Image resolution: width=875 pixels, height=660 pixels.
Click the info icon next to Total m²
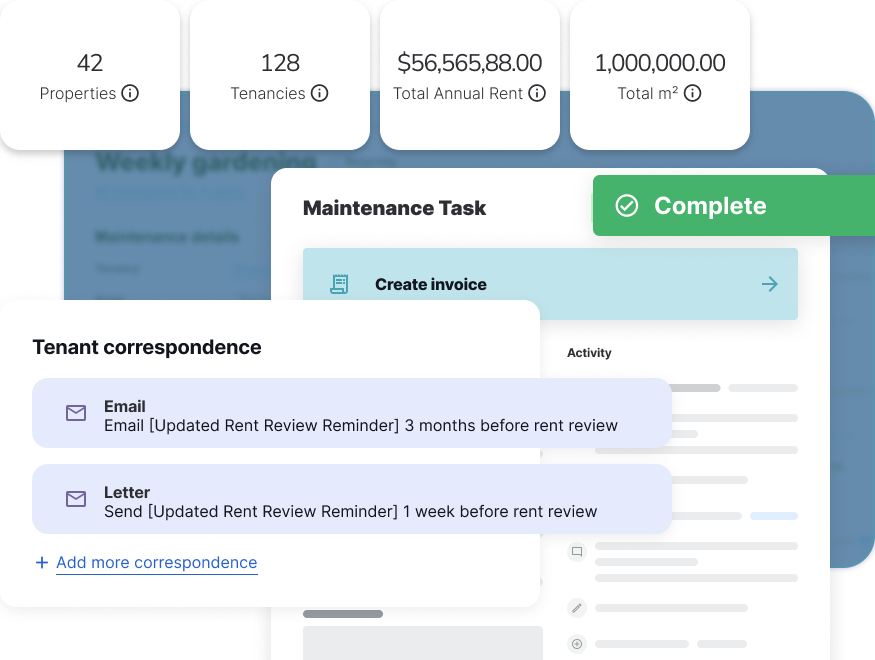pyautogui.click(x=692, y=93)
